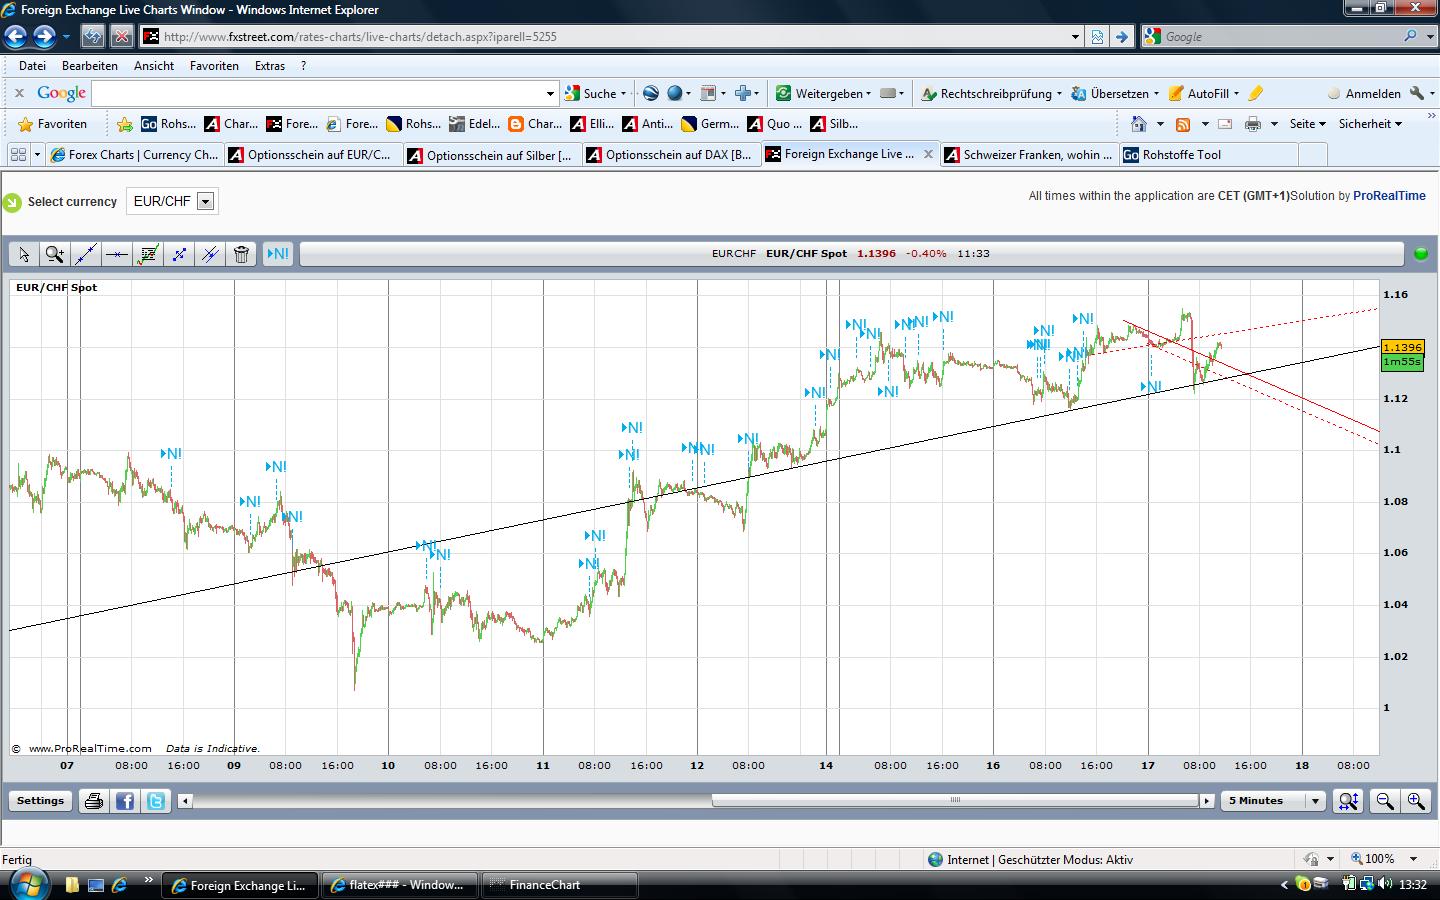Select the pointer cursor tool
This screenshot has width=1440, height=900.
tap(24, 254)
